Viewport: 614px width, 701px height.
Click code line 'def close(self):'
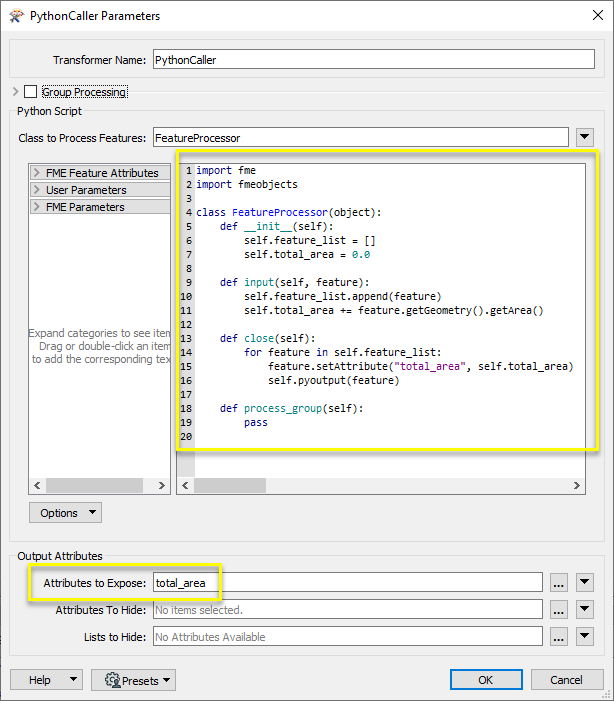268,338
